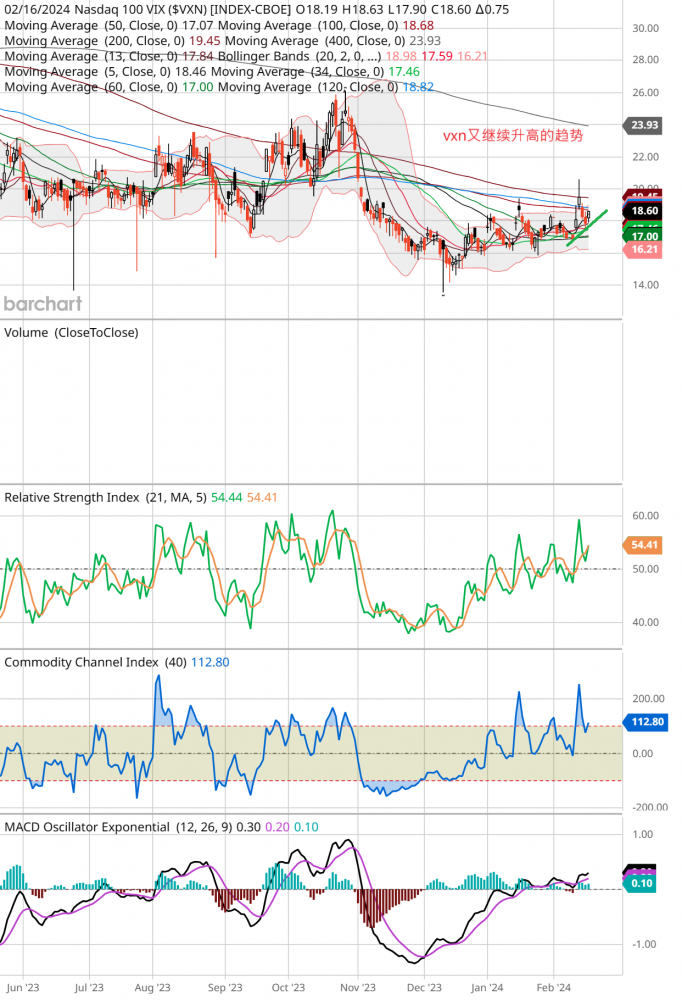Click the pink 16.21 lower-band price tag
The width and height of the screenshot is (682, 1000).
tap(643, 249)
